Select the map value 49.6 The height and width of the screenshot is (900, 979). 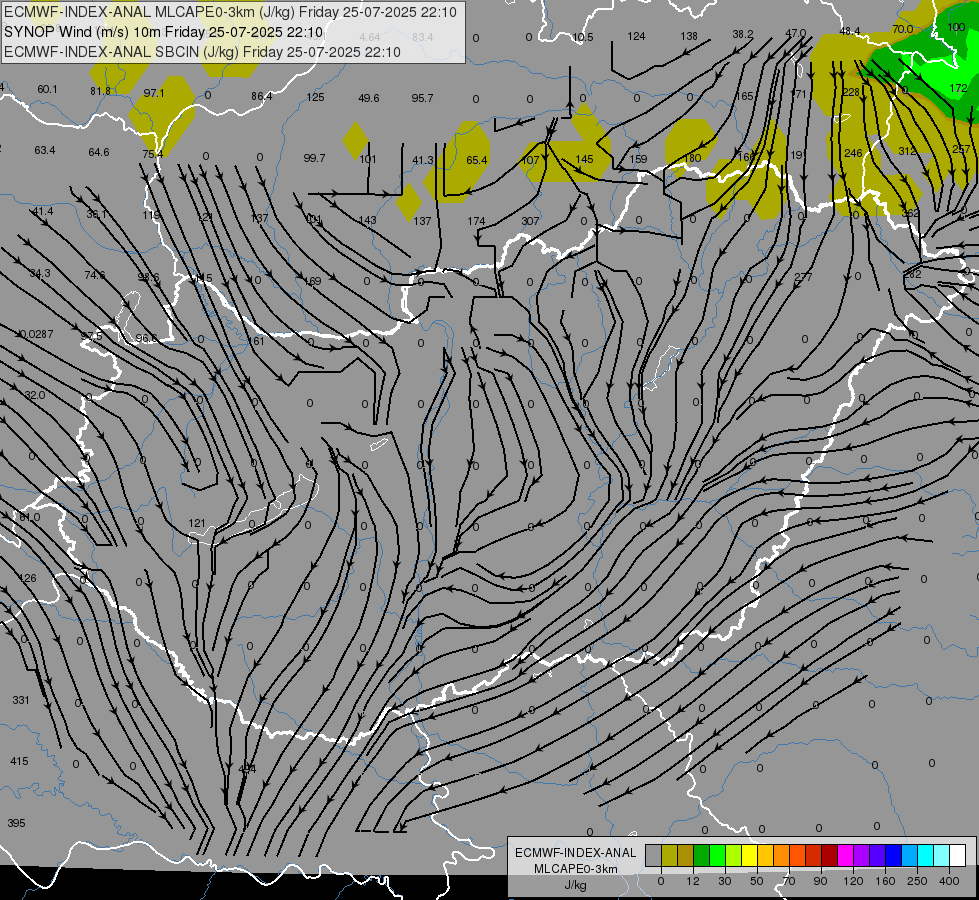point(368,98)
